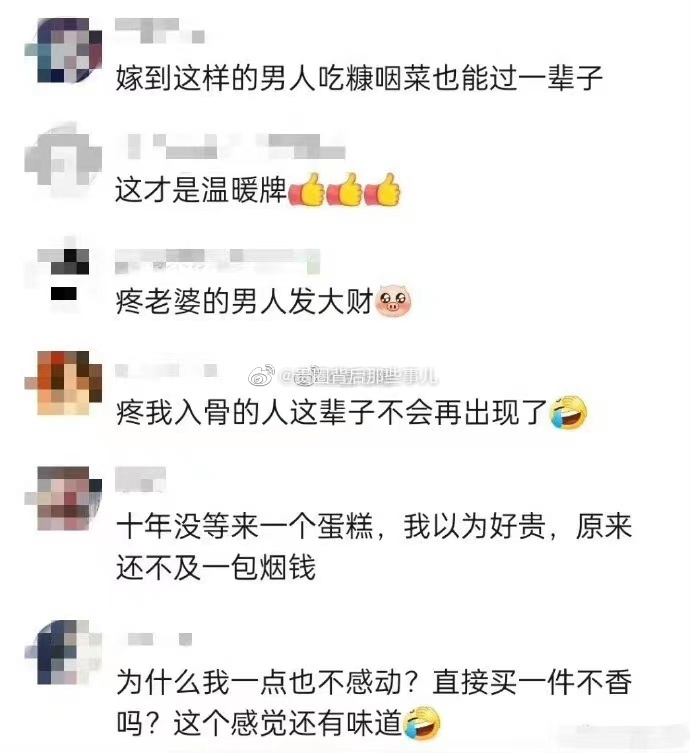Click the pig emoji after 发大财

394,301
